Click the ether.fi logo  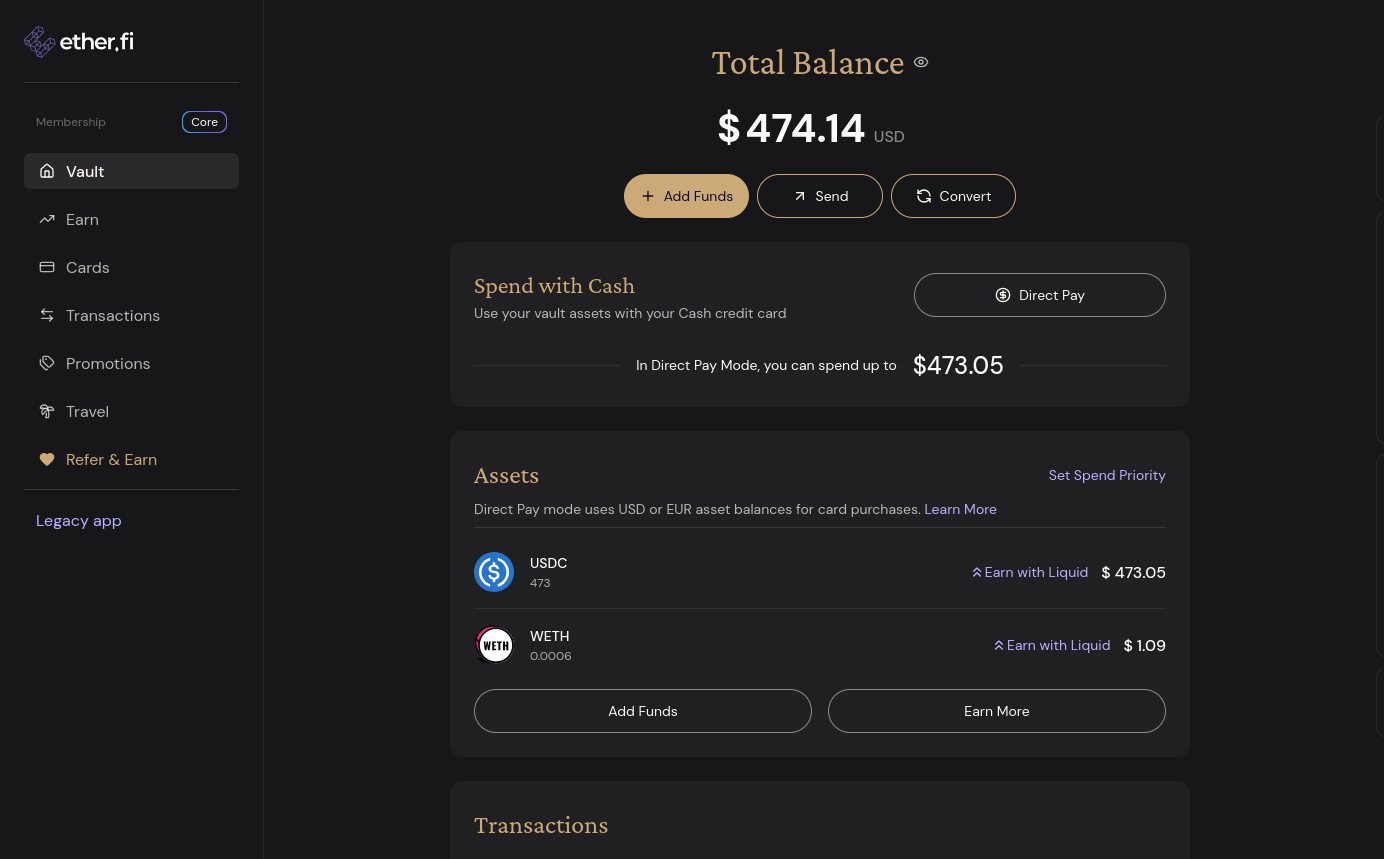(79, 42)
